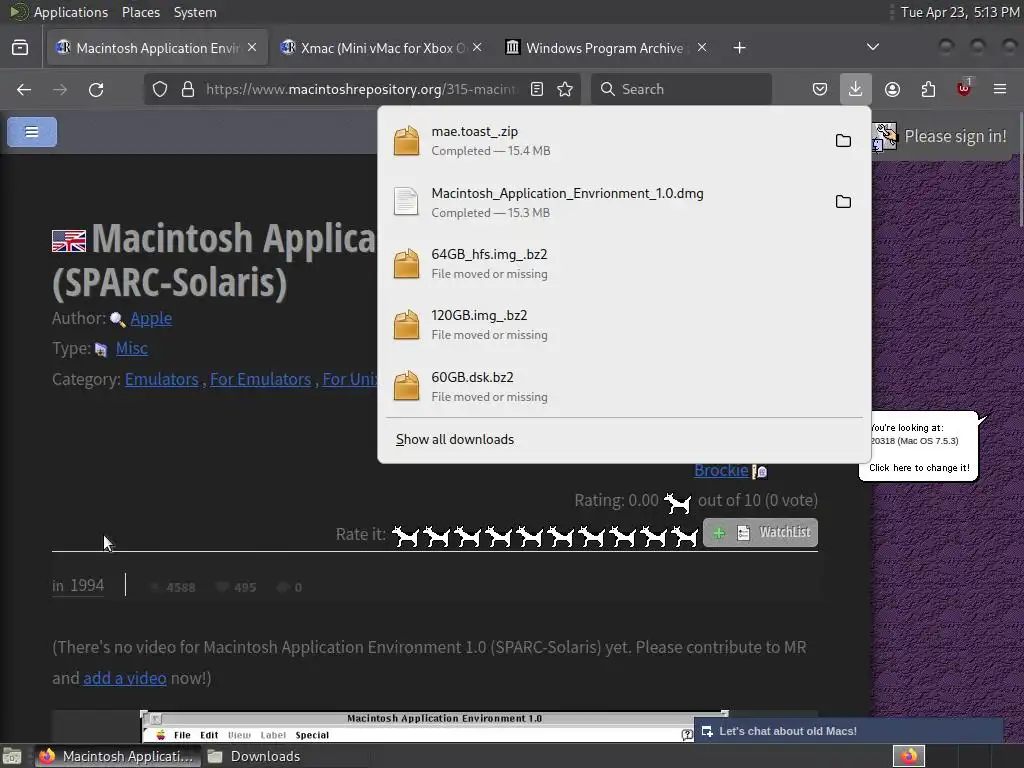Click the 64GB_hfs.img_.bz2 download entry
This screenshot has width=1024, height=768.
pos(624,264)
